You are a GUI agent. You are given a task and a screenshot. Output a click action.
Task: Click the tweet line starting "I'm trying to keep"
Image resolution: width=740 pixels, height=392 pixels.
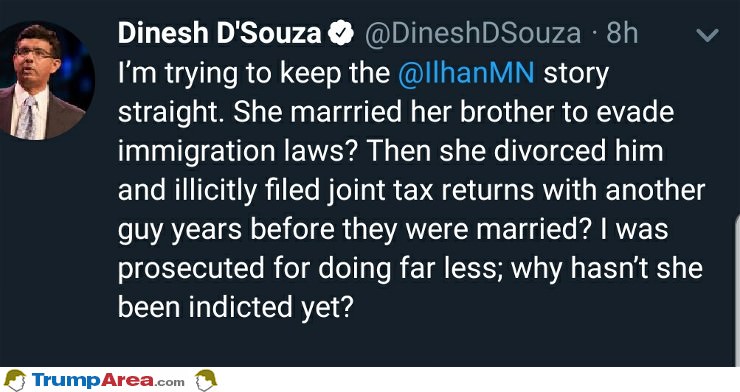[x=363, y=75]
